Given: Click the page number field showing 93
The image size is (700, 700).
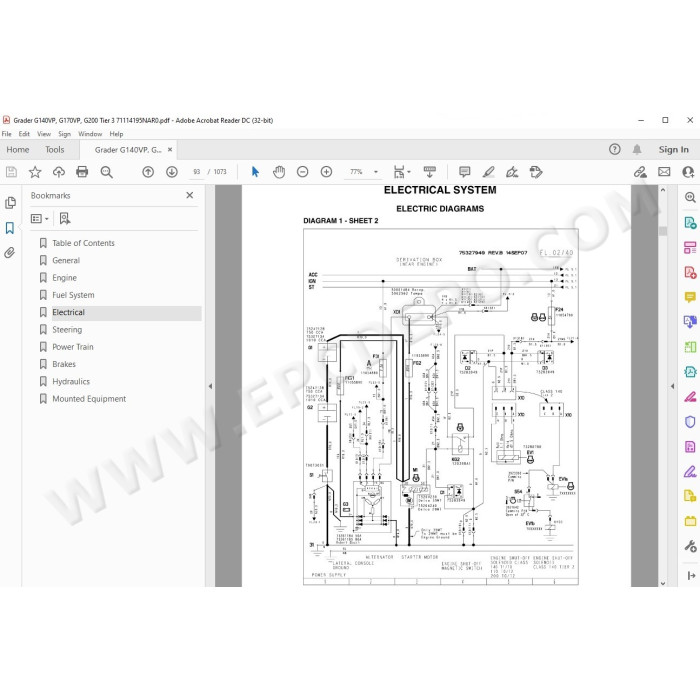Looking at the screenshot, I should [x=196, y=172].
